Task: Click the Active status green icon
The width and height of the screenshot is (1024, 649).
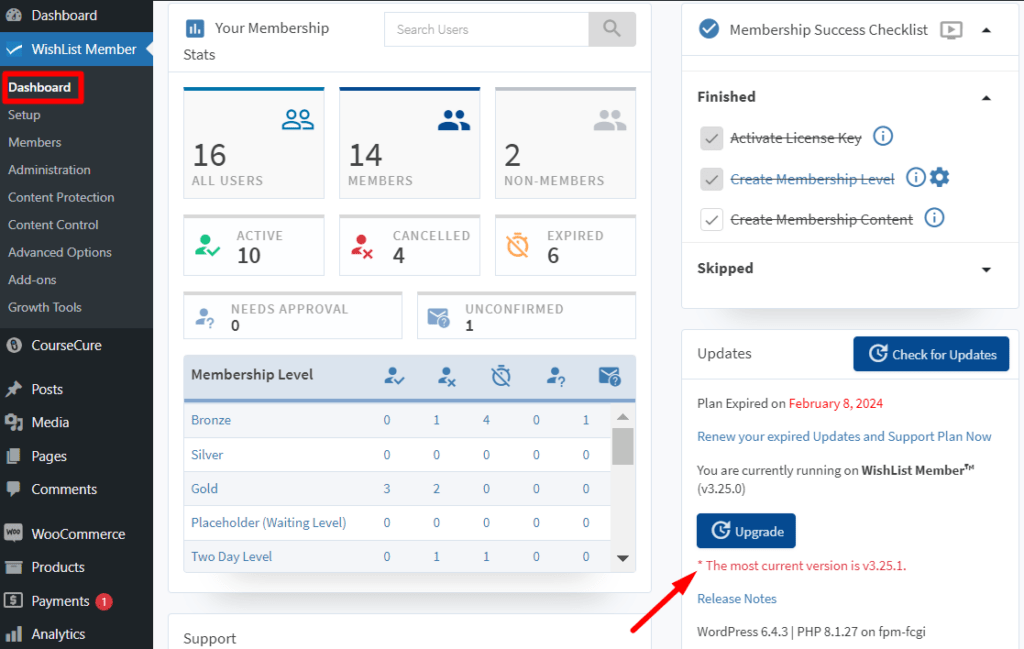Action: click(207, 245)
